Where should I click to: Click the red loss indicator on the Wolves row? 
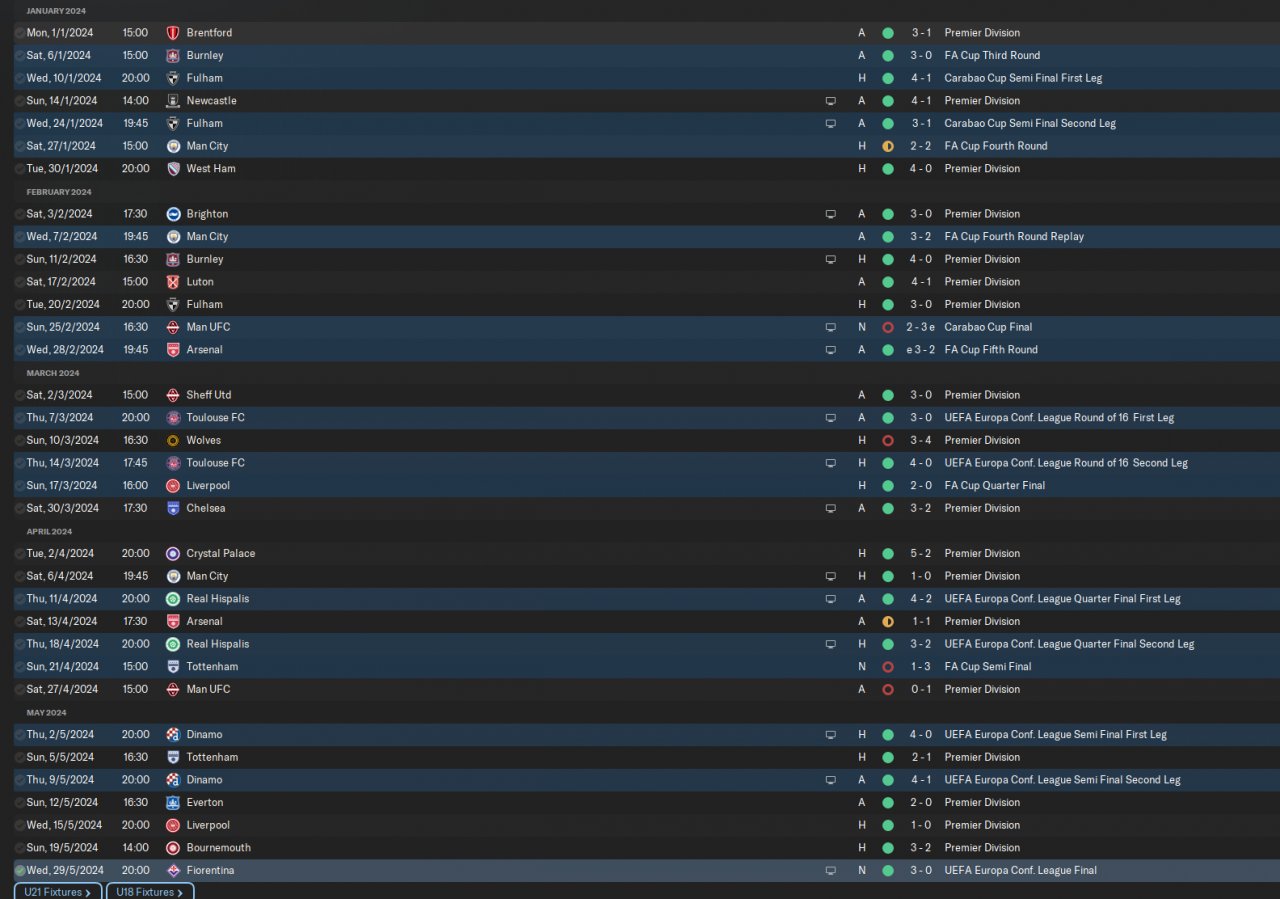(x=888, y=440)
